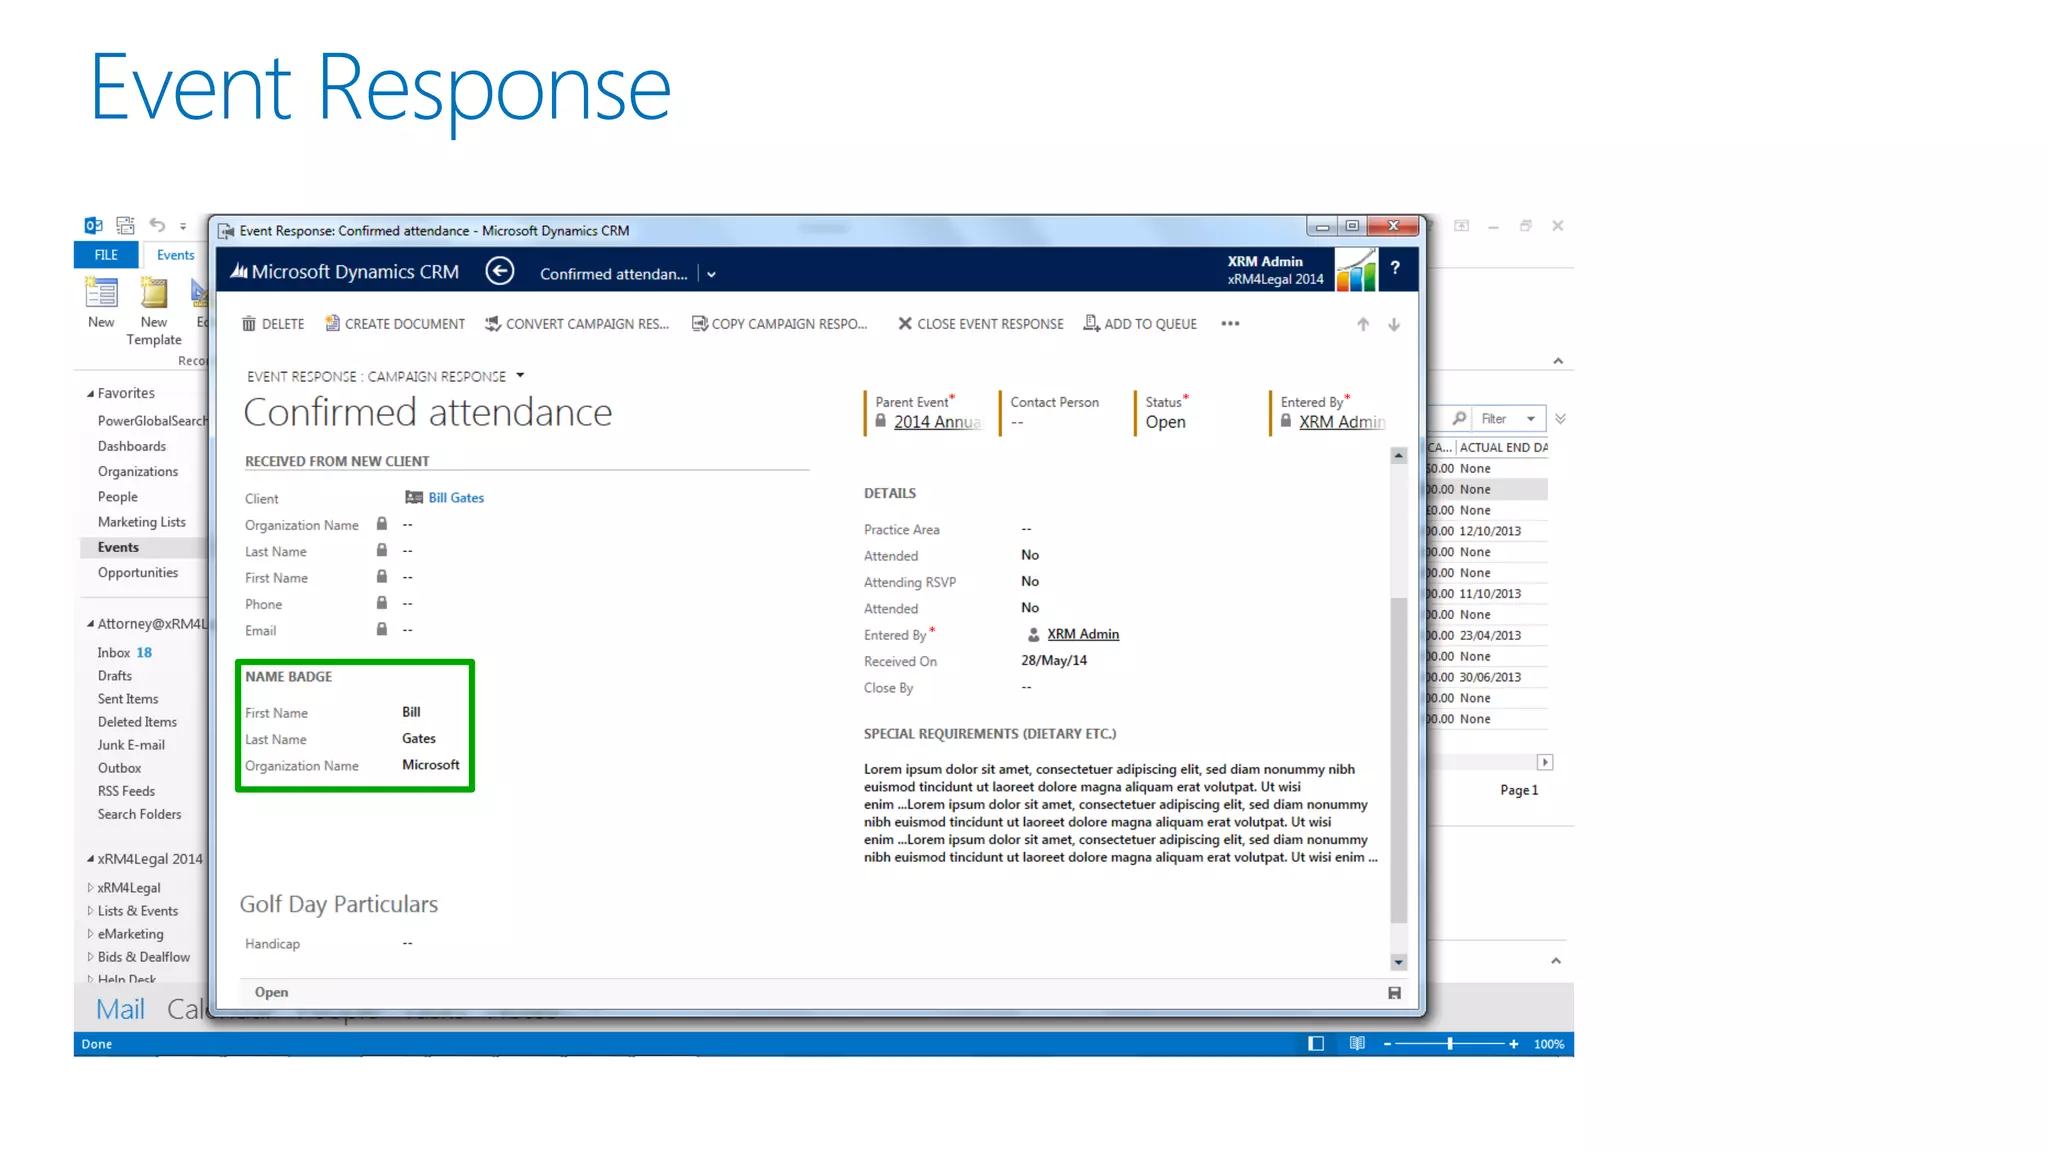Go to next record with down arrow
Image resolution: width=2048 pixels, height=1152 pixels.
coord(1394,325)
